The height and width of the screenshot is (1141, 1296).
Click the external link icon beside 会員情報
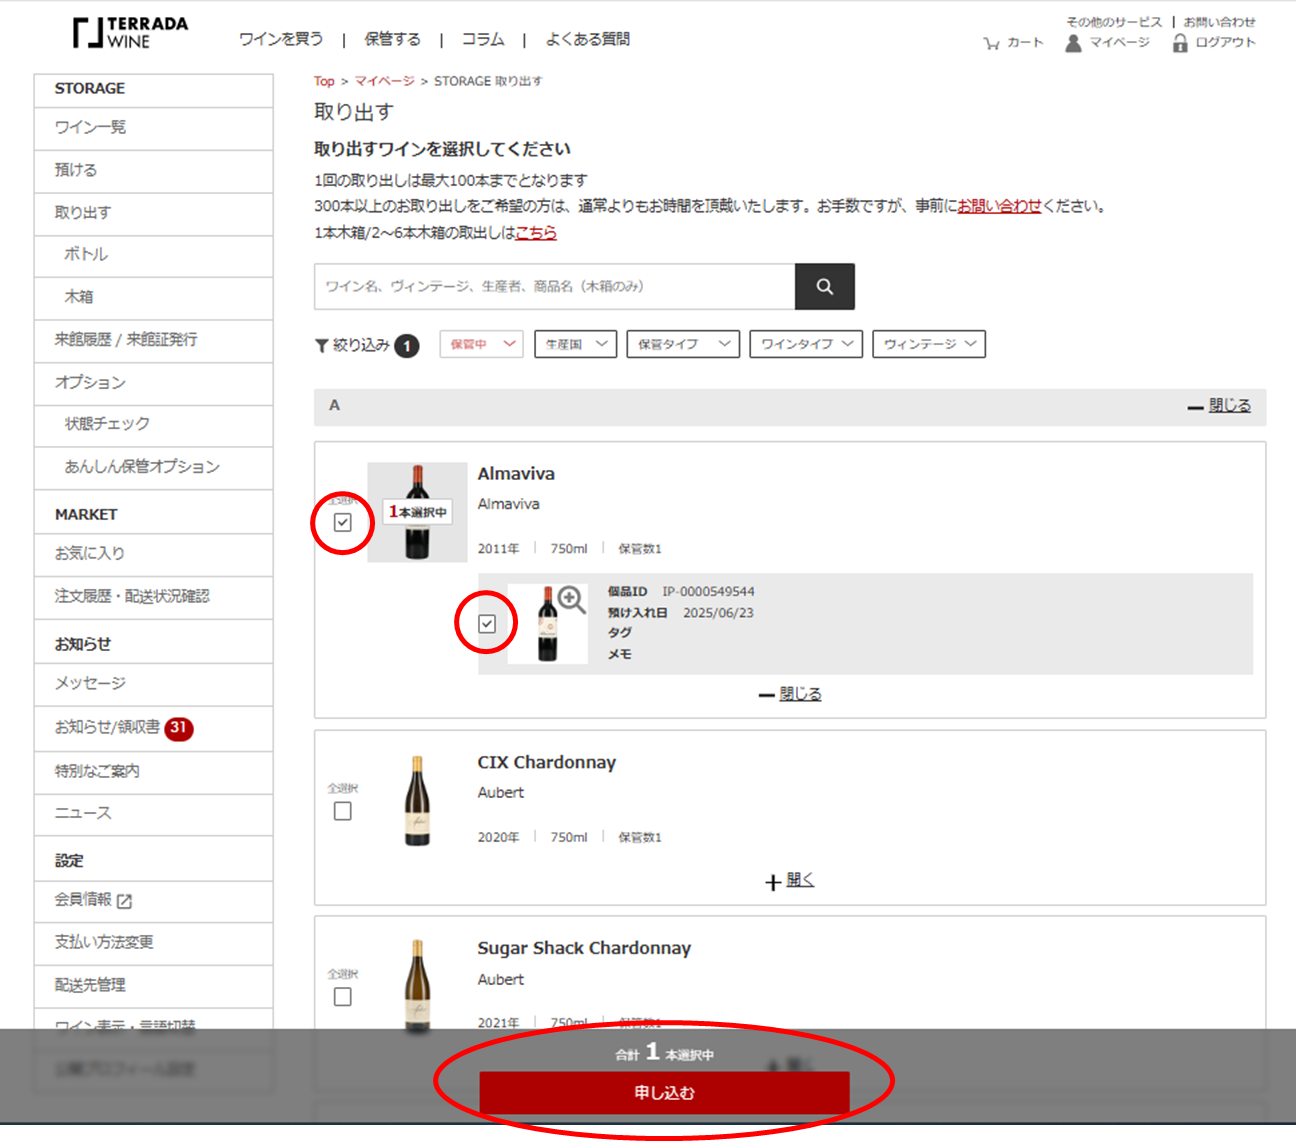coord(124,901)
